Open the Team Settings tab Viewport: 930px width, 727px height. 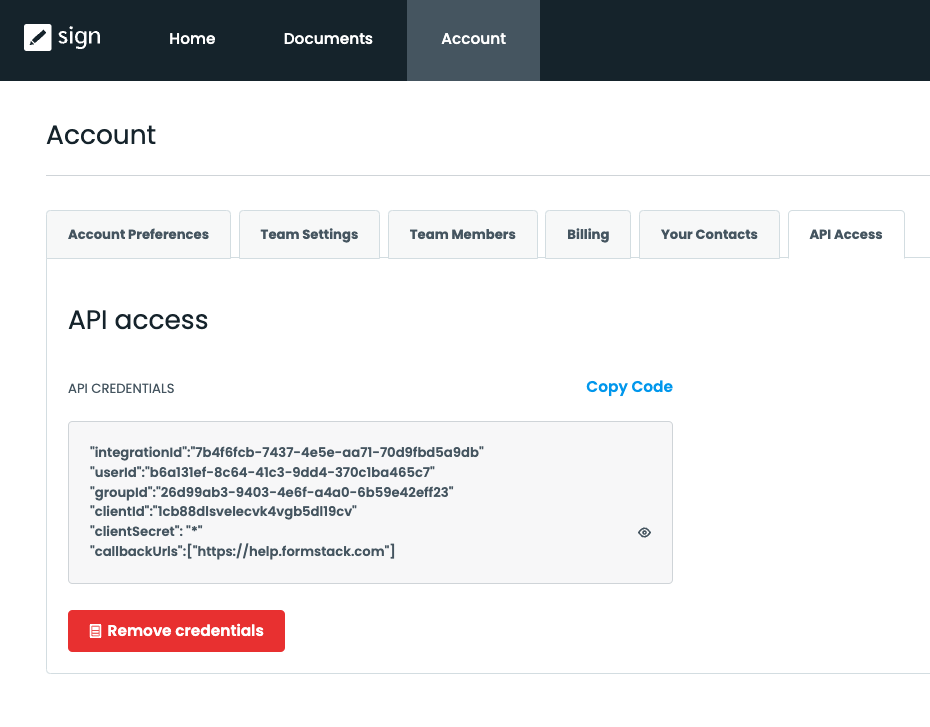pyautogui.click(x=309, y=234)
